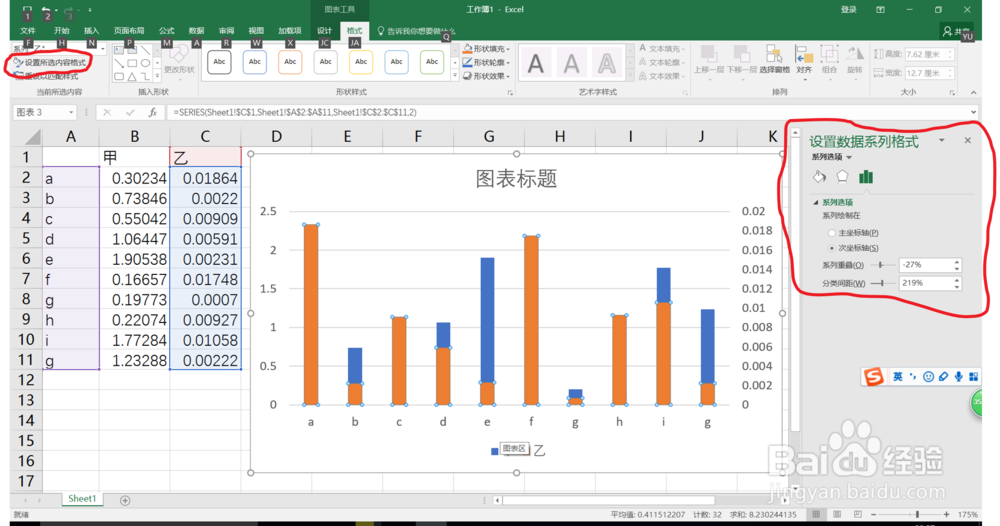This screenshot has width=1000, height=526.
Task: Click the chart title 图表标题
Action: click(516, 179)
